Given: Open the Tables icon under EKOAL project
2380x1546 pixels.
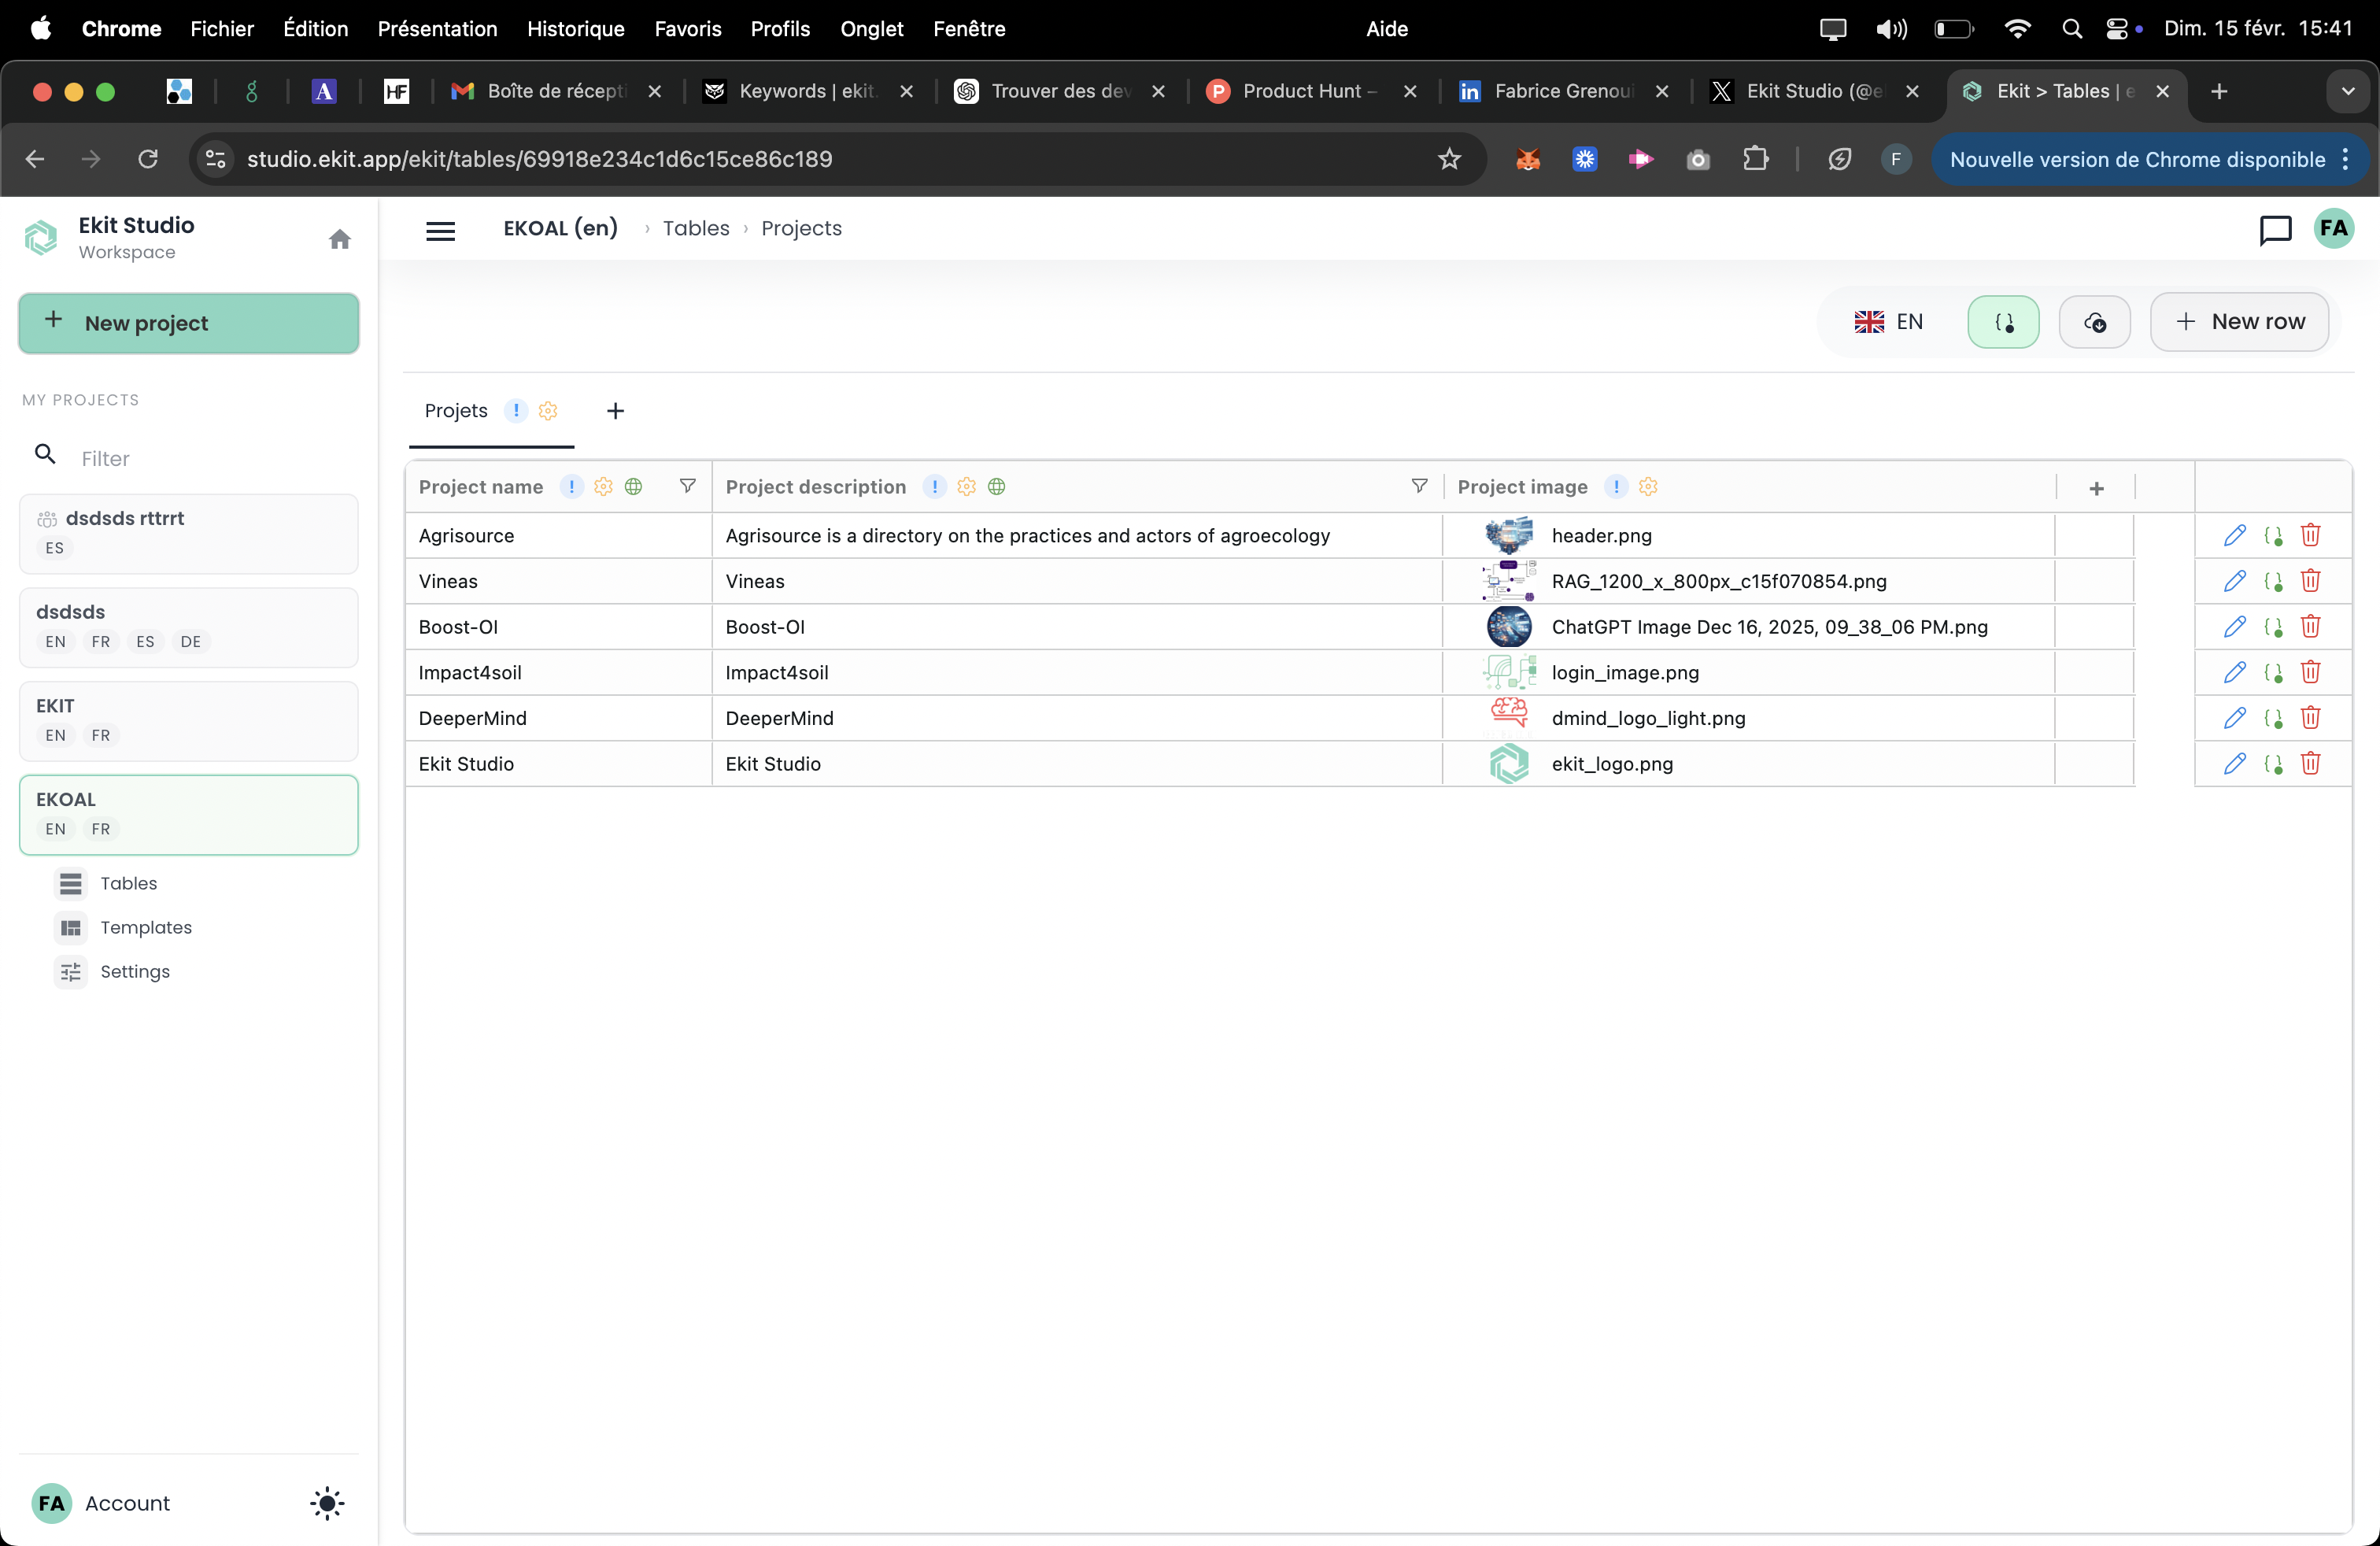Looking at the screenshot, I should pos(70,884).
